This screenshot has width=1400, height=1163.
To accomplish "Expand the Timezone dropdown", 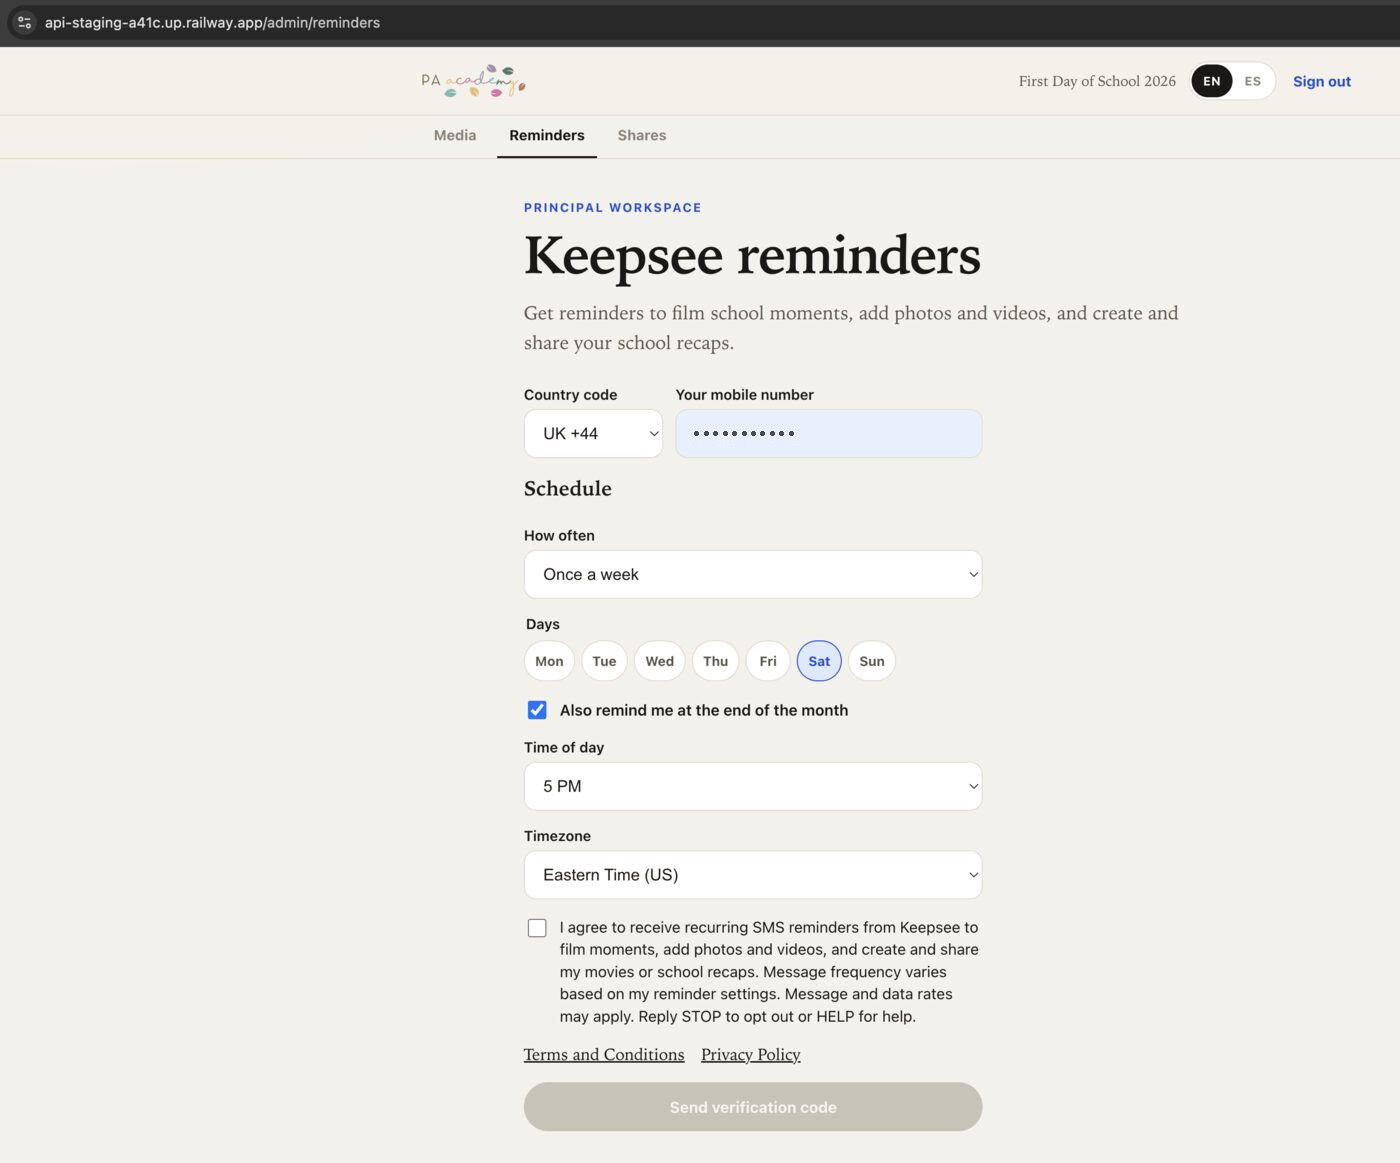I will click(753, 875).
